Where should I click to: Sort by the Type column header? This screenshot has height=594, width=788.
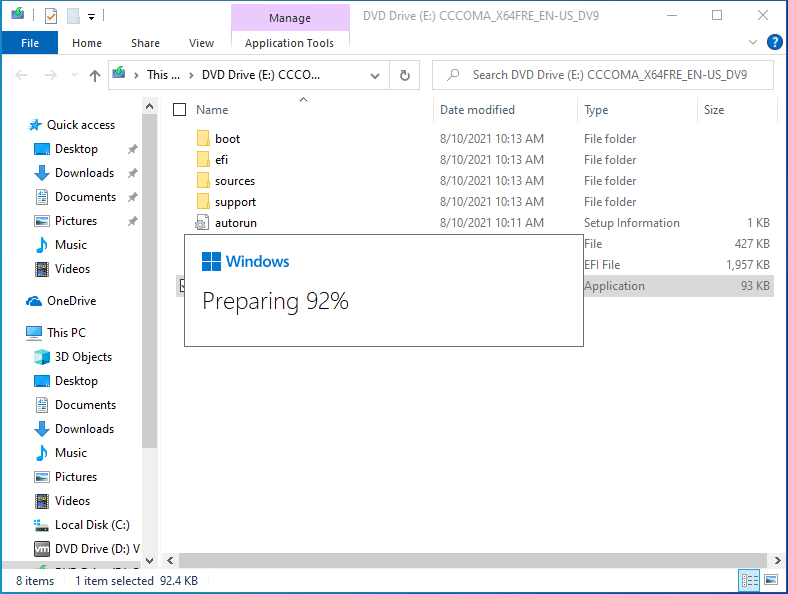pos(596,110)
